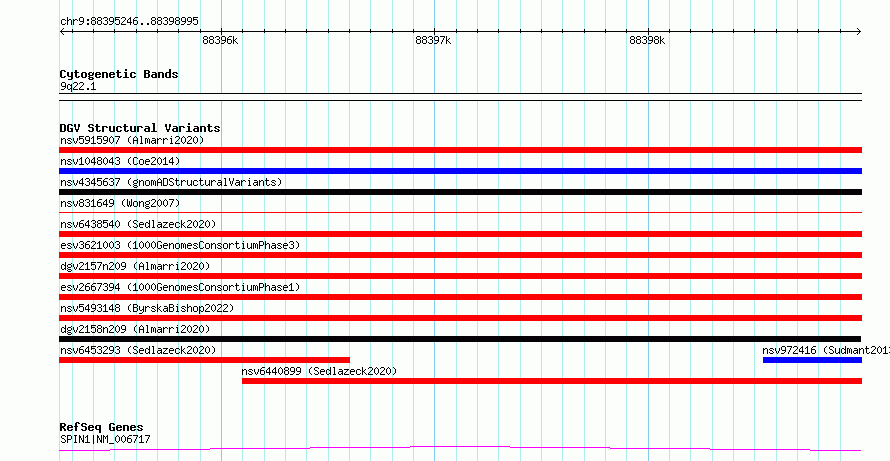Click the nsv5915907 (Almarri2020) red variant bar
The width and height of the screenshot is (890, 461).
[460, 150]
